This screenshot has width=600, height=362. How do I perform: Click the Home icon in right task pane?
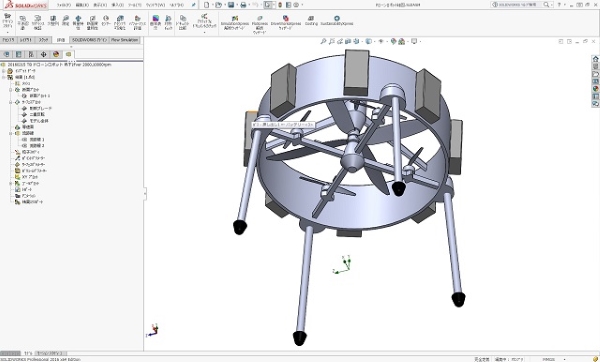[595, 59]
